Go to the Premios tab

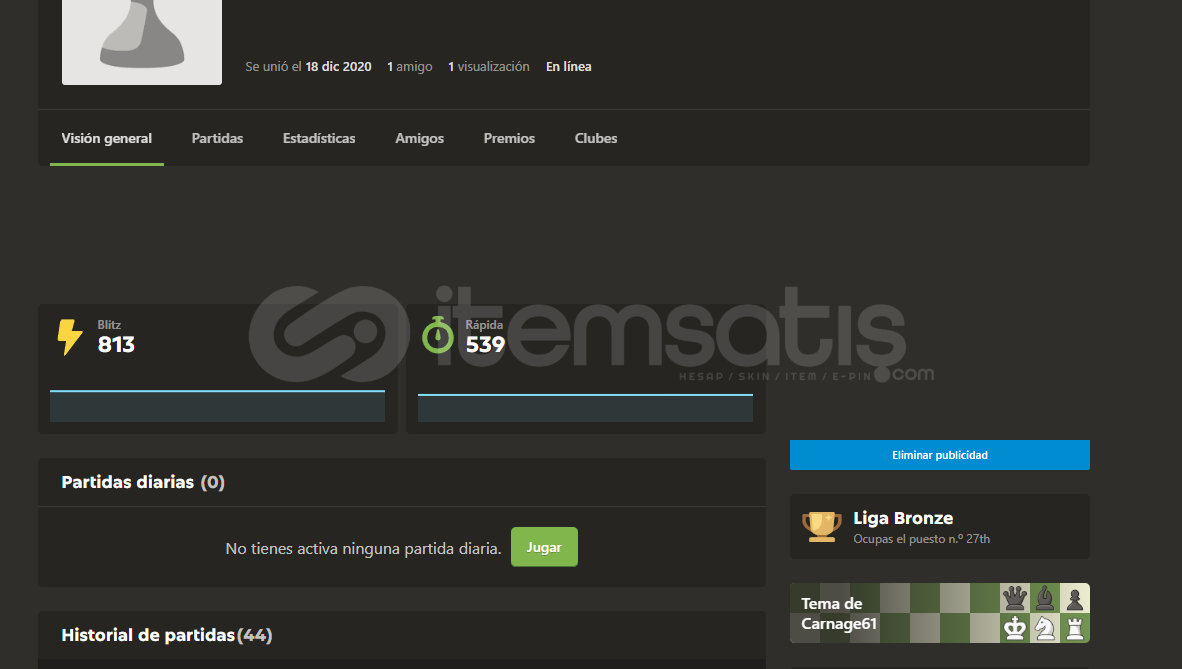[509, 139]
